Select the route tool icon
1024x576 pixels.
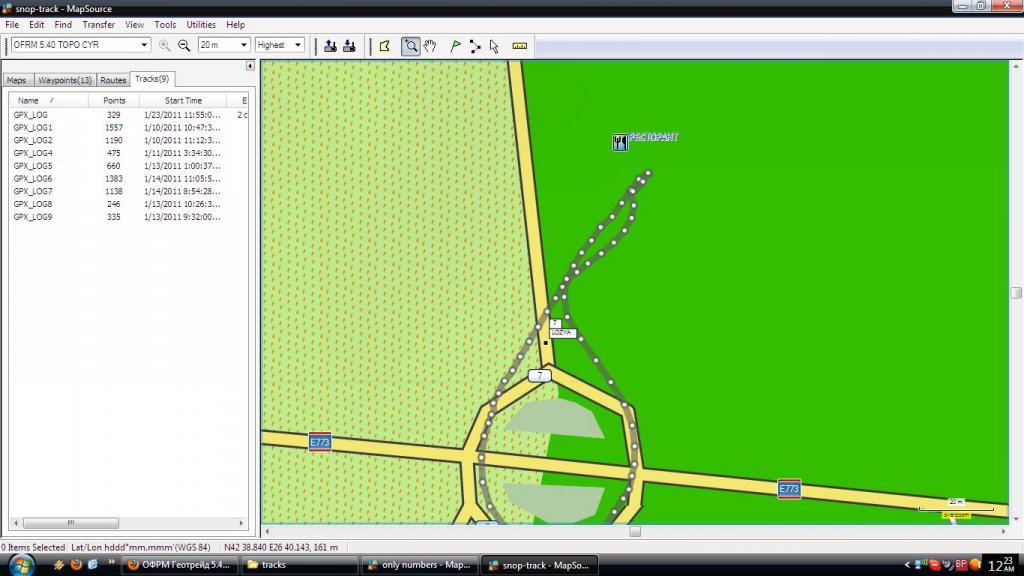click(474, 45)
